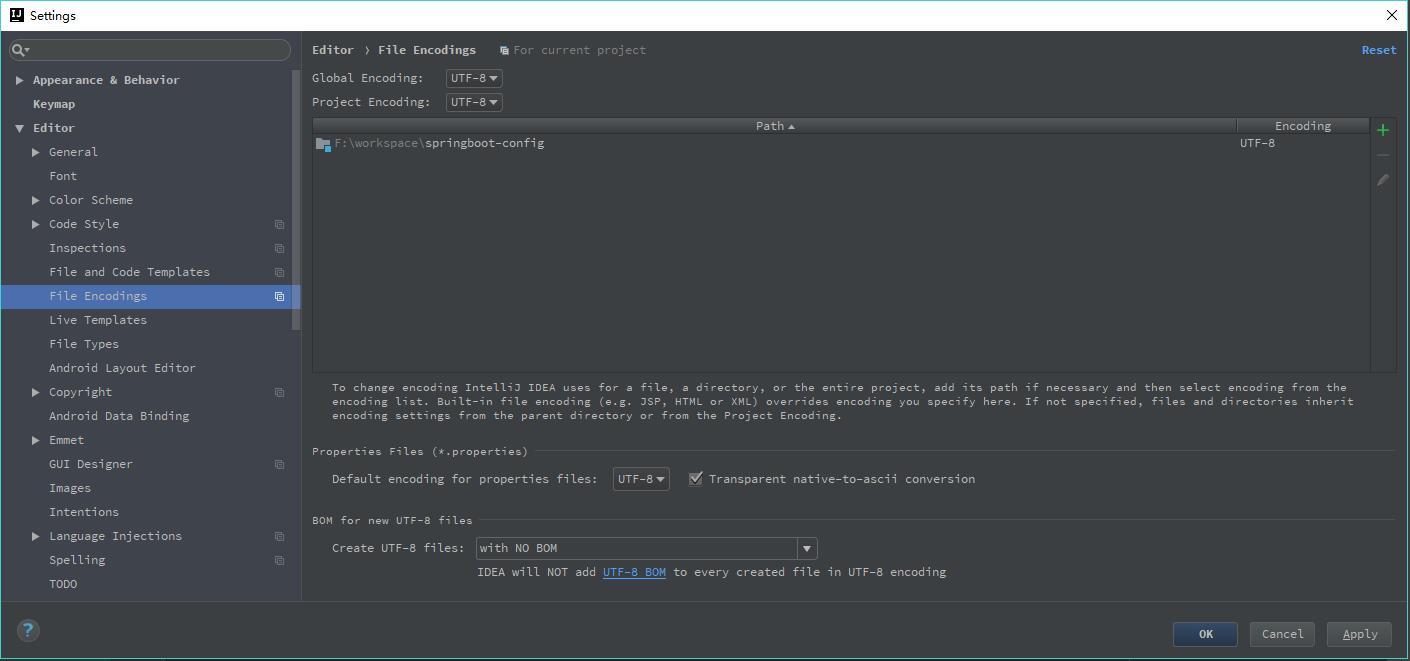
Task: Open the default properties files encoding dropdown
Action: point(641,479)
